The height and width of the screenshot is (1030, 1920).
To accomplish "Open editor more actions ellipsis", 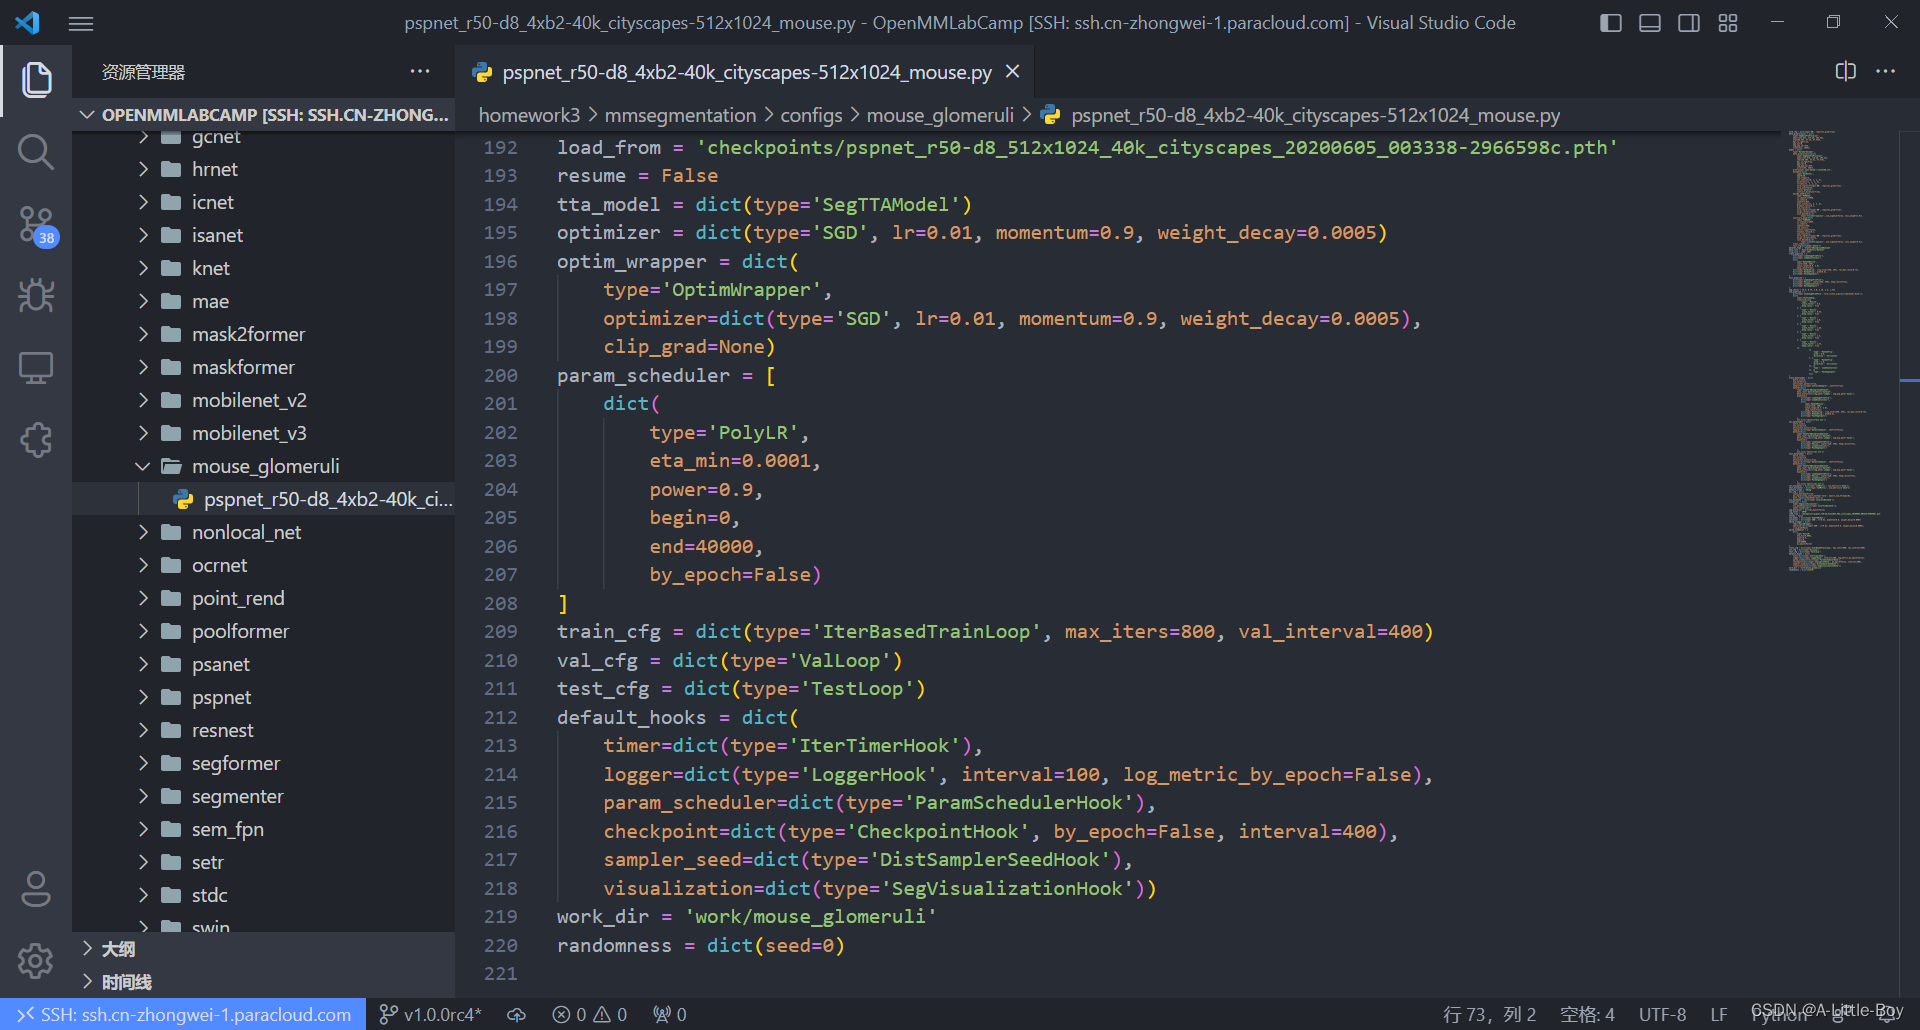I will [x=1886, y=71].
